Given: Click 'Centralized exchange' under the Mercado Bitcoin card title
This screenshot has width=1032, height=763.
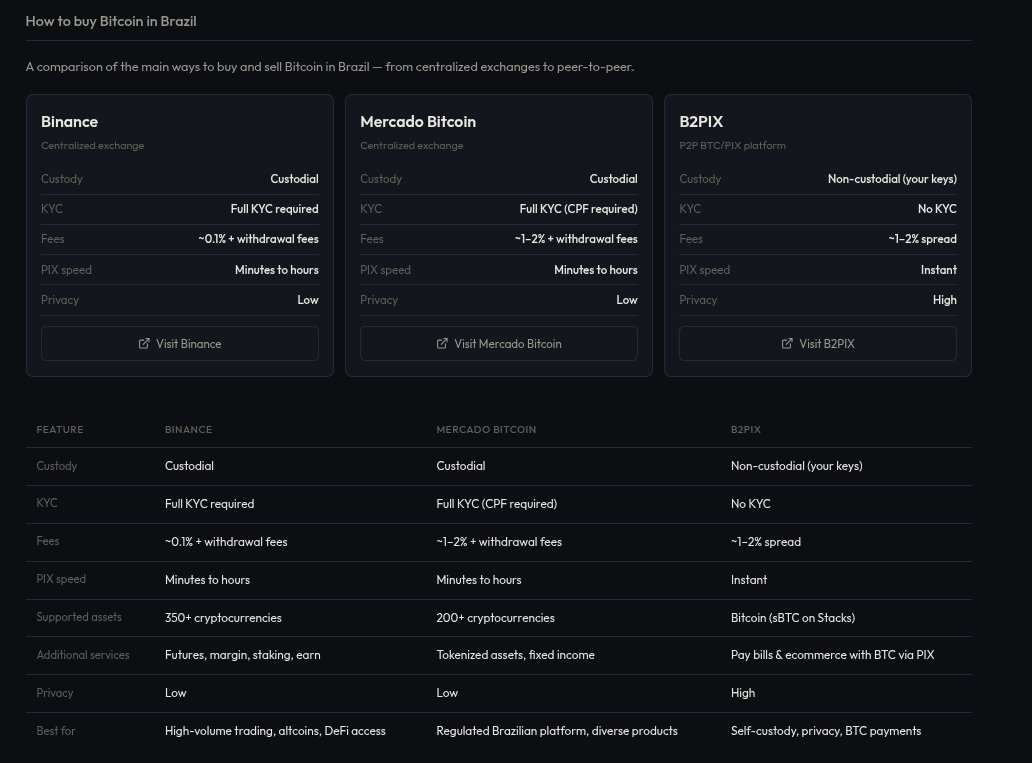Looking at the screenshot, I should [x=411, y=145].
